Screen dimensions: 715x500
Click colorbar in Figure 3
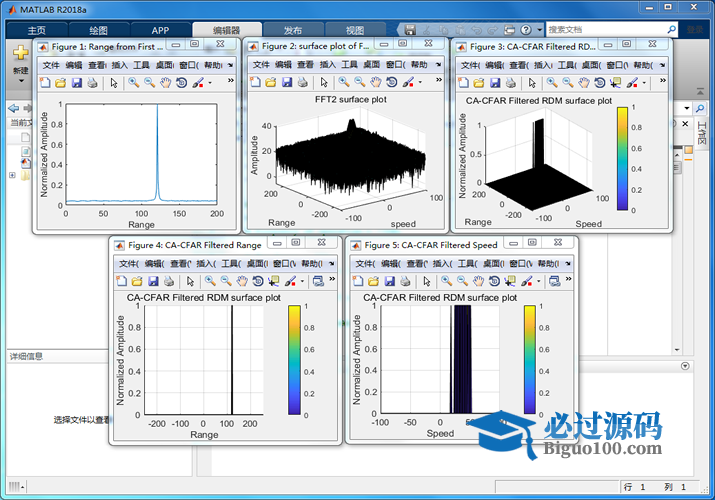coord(622,159)
